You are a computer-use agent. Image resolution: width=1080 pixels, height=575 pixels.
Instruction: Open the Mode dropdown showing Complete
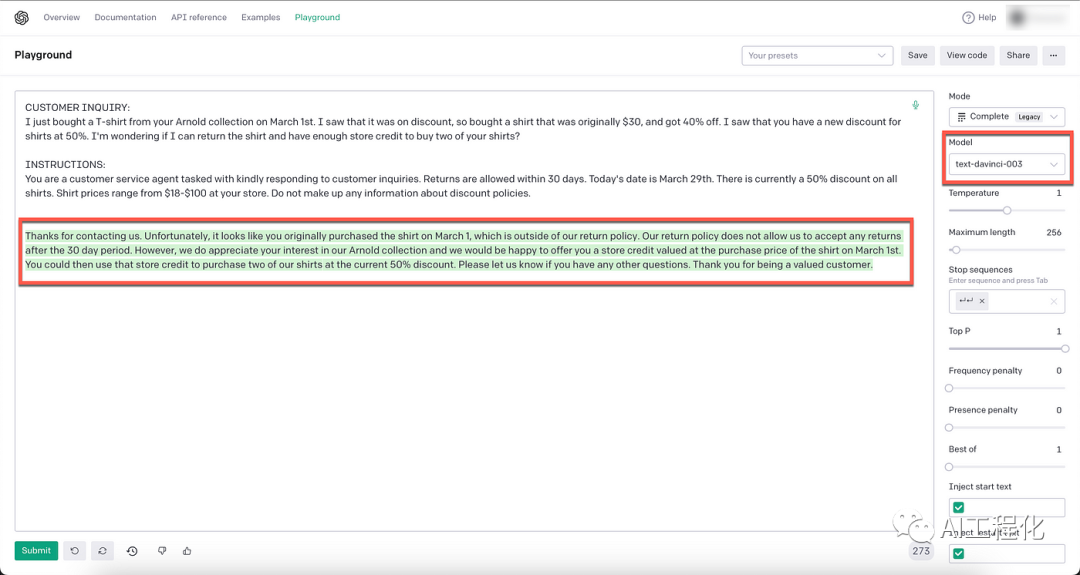(x=1006, y=117)
